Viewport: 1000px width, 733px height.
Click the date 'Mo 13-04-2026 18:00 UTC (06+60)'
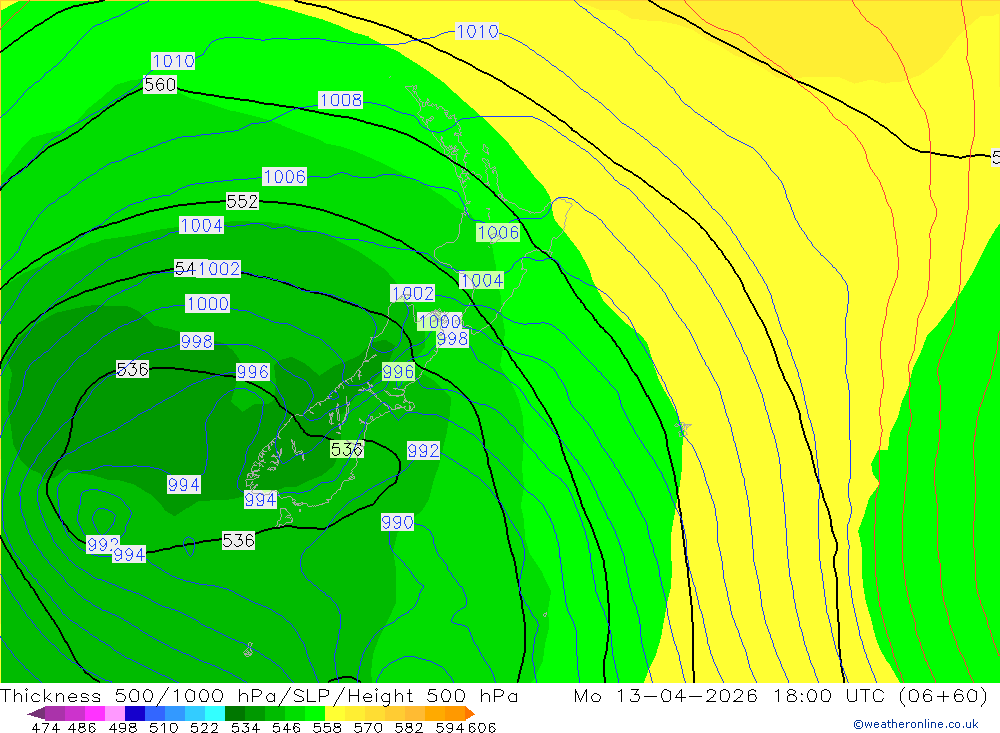coord(781,695)
